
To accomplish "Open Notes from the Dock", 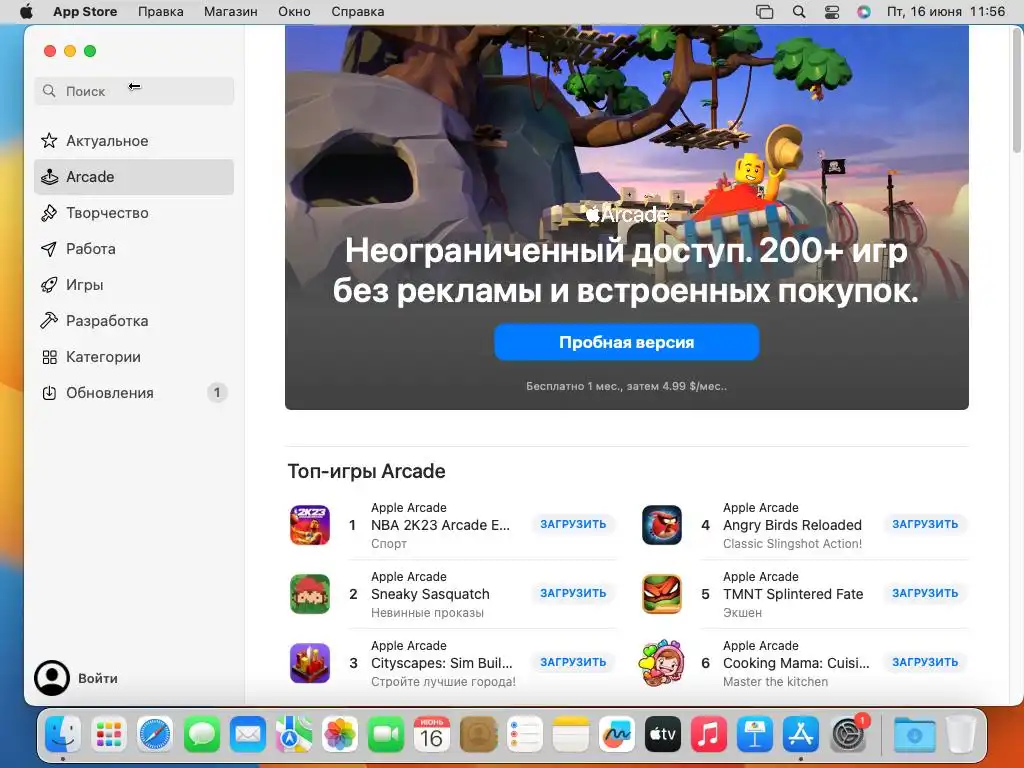I will click(x=571, y=734).
